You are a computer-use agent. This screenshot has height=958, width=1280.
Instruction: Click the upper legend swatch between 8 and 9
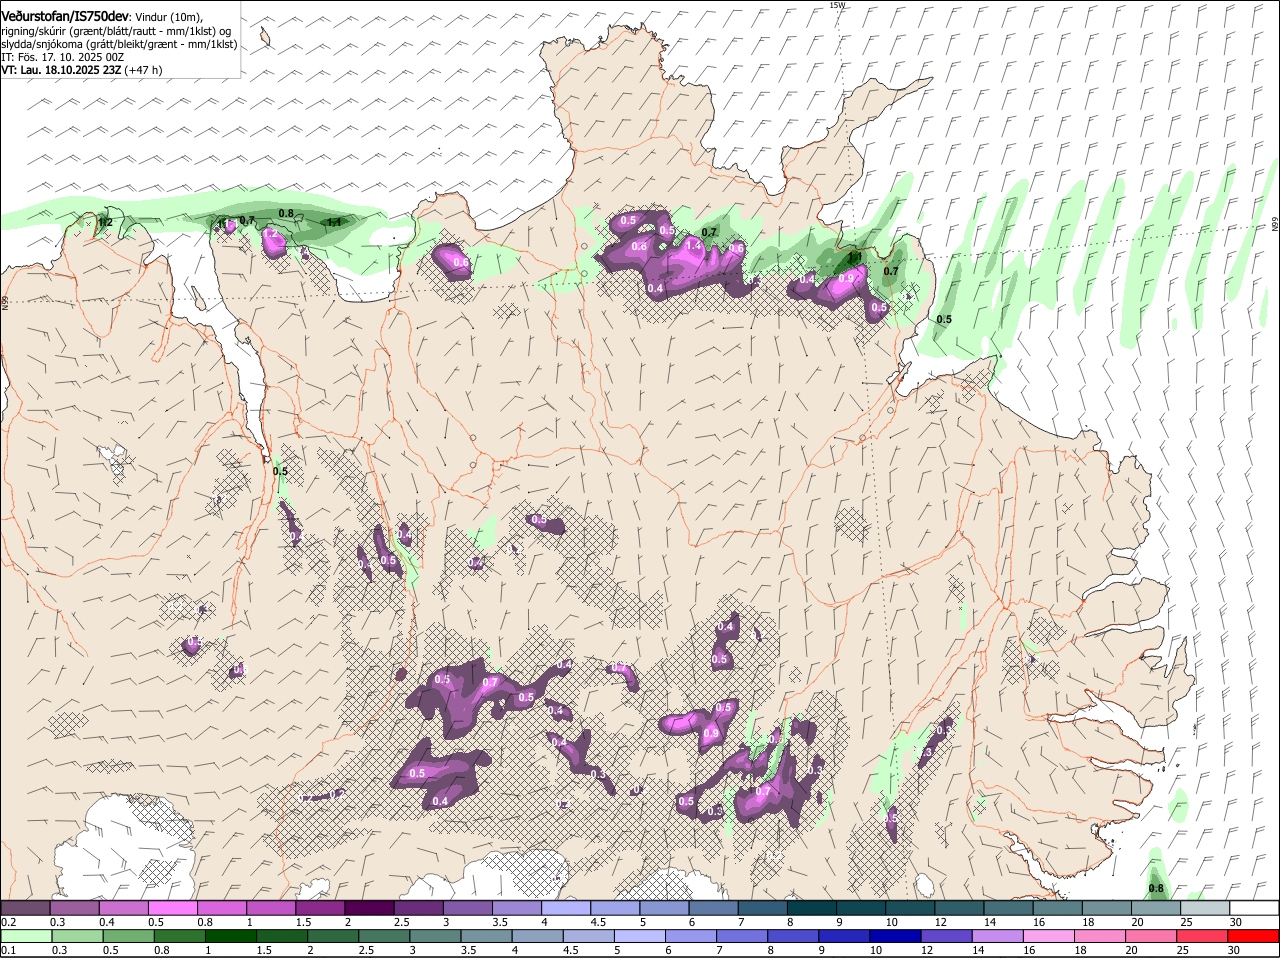[813, 907]
